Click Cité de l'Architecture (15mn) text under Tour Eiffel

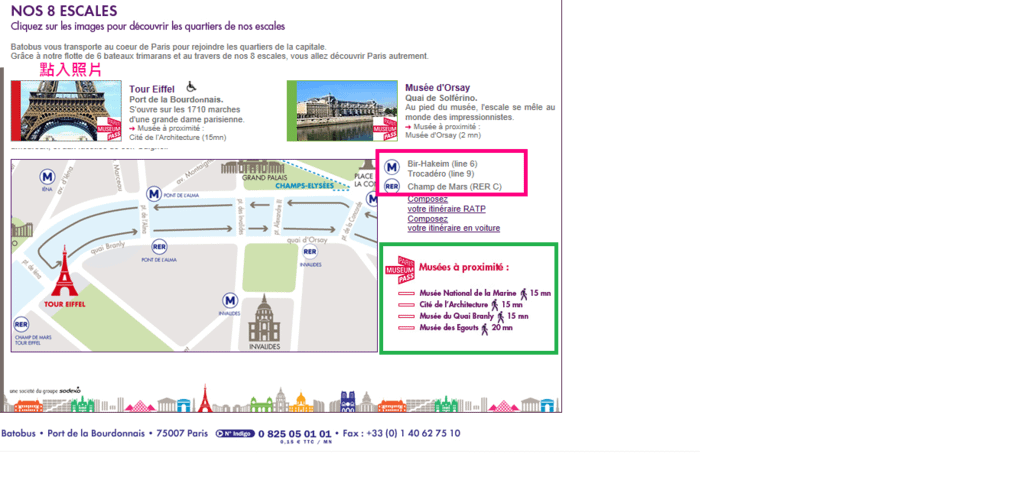point(178,138)
